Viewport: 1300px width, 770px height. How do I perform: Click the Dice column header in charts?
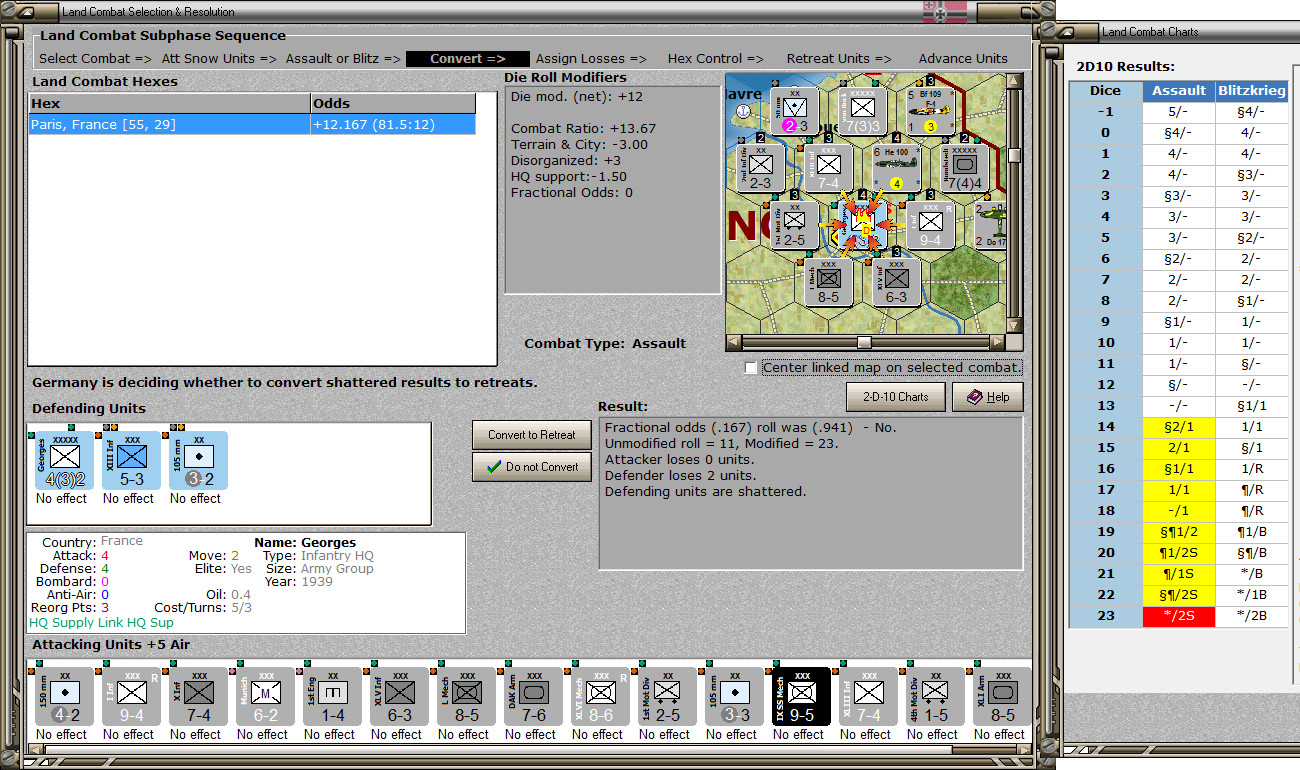click(x=1106, y=91)
